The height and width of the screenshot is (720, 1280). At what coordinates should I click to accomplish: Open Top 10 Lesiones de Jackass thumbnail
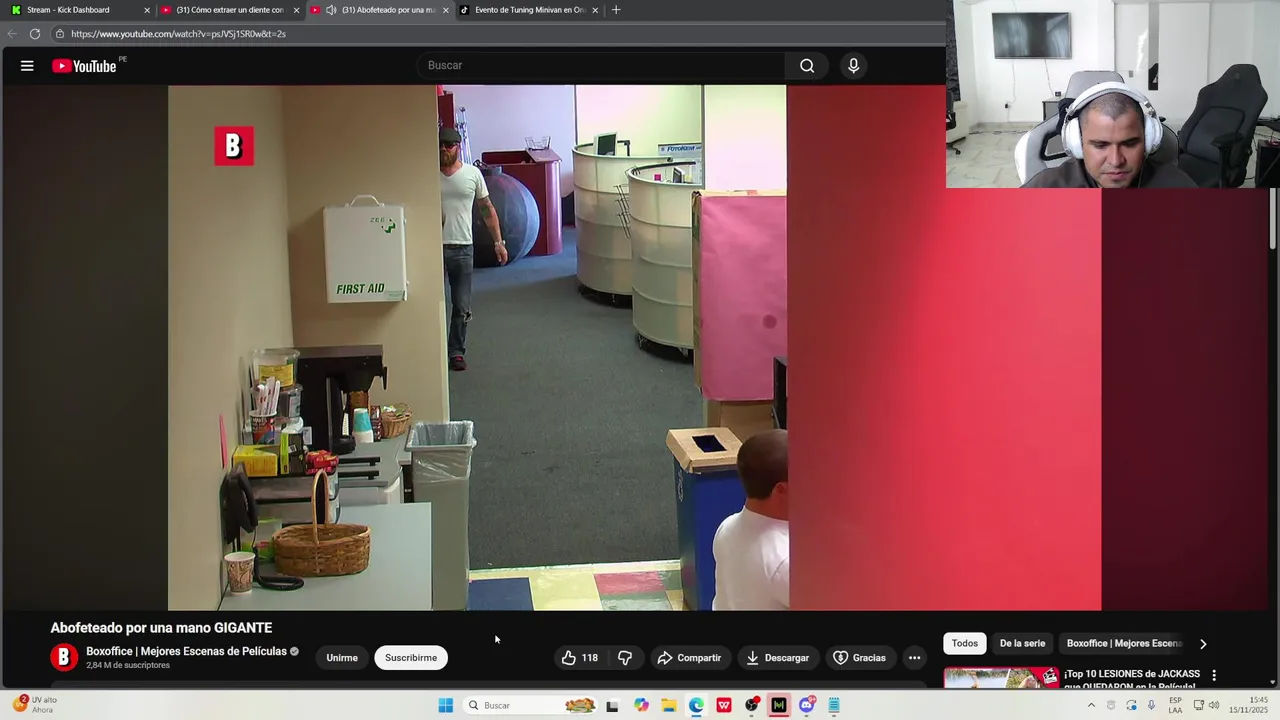[1002, 678]
